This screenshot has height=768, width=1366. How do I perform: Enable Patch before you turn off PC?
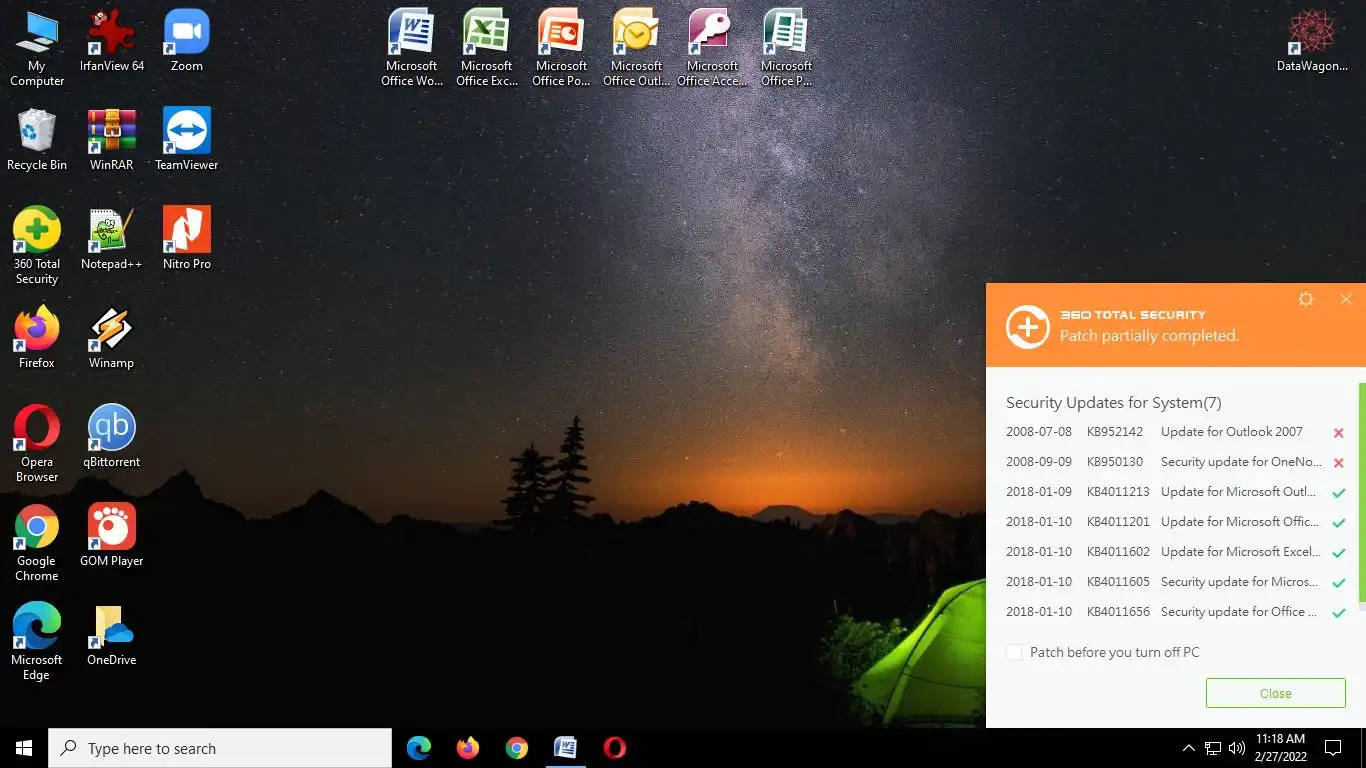pos(1014,652)
